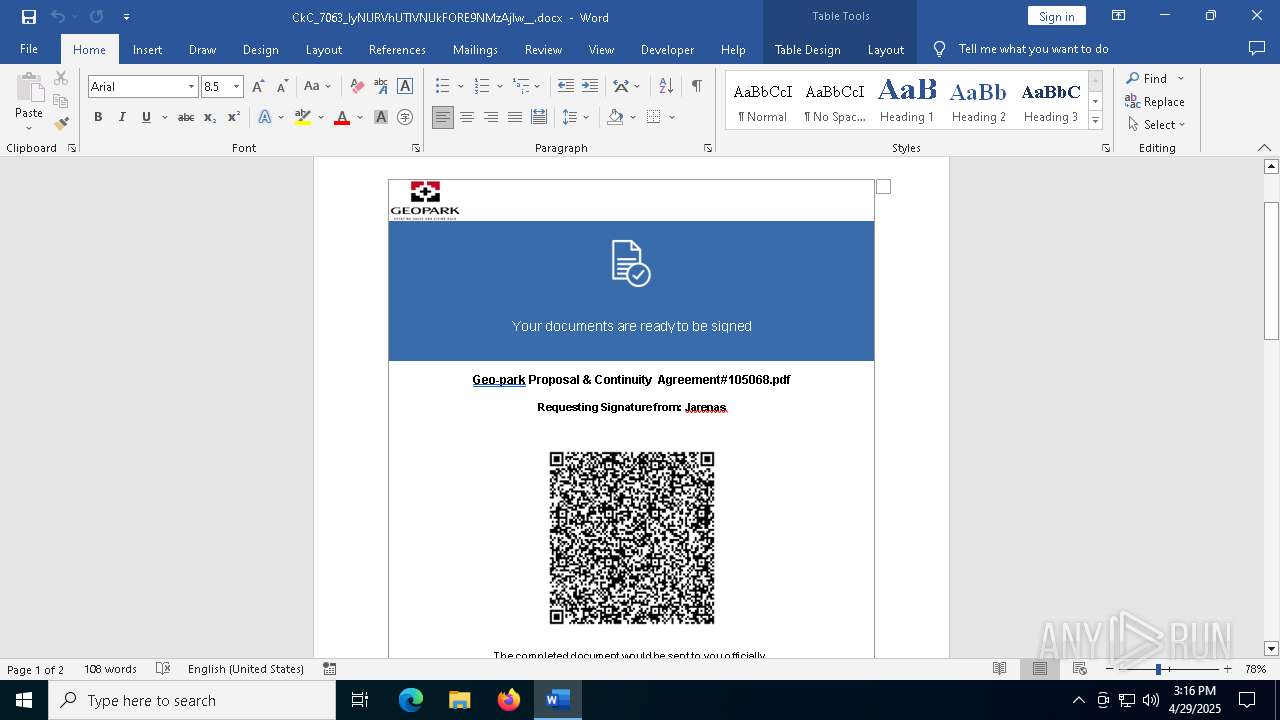Sort the selected text alphabetically
The height and width of the screenshot is (720, 1280).
pos(666,87)
